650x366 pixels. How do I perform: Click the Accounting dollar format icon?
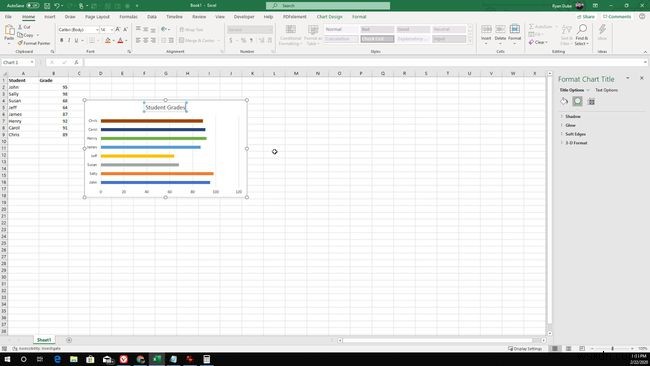tap(230, 40)
